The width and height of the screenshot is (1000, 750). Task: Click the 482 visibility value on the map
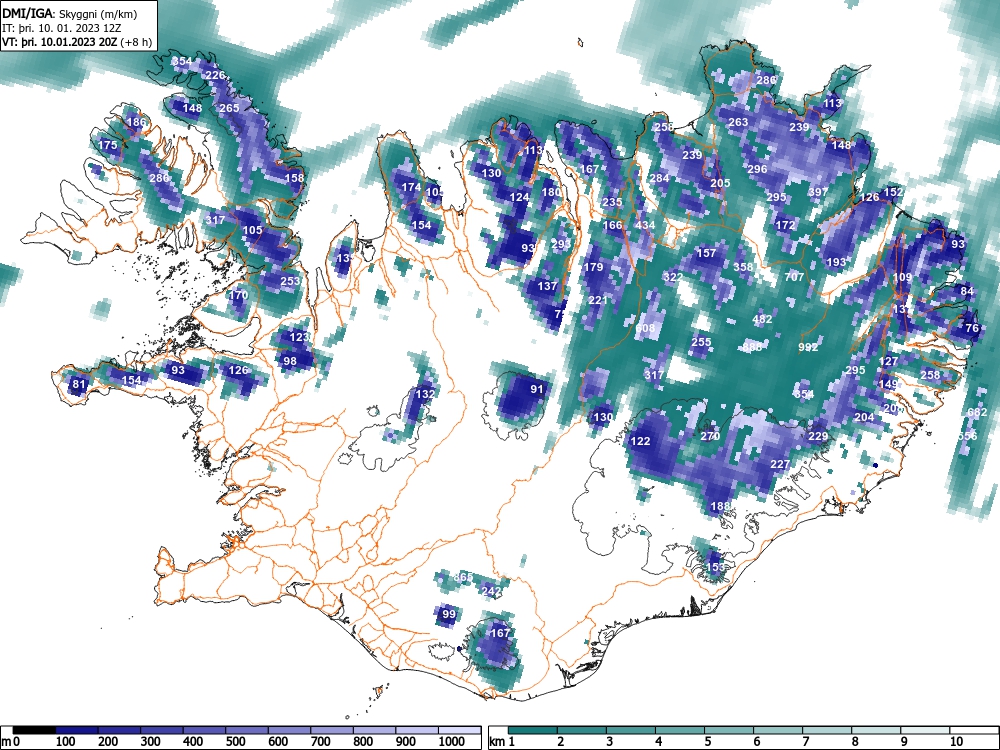(762, 319)
